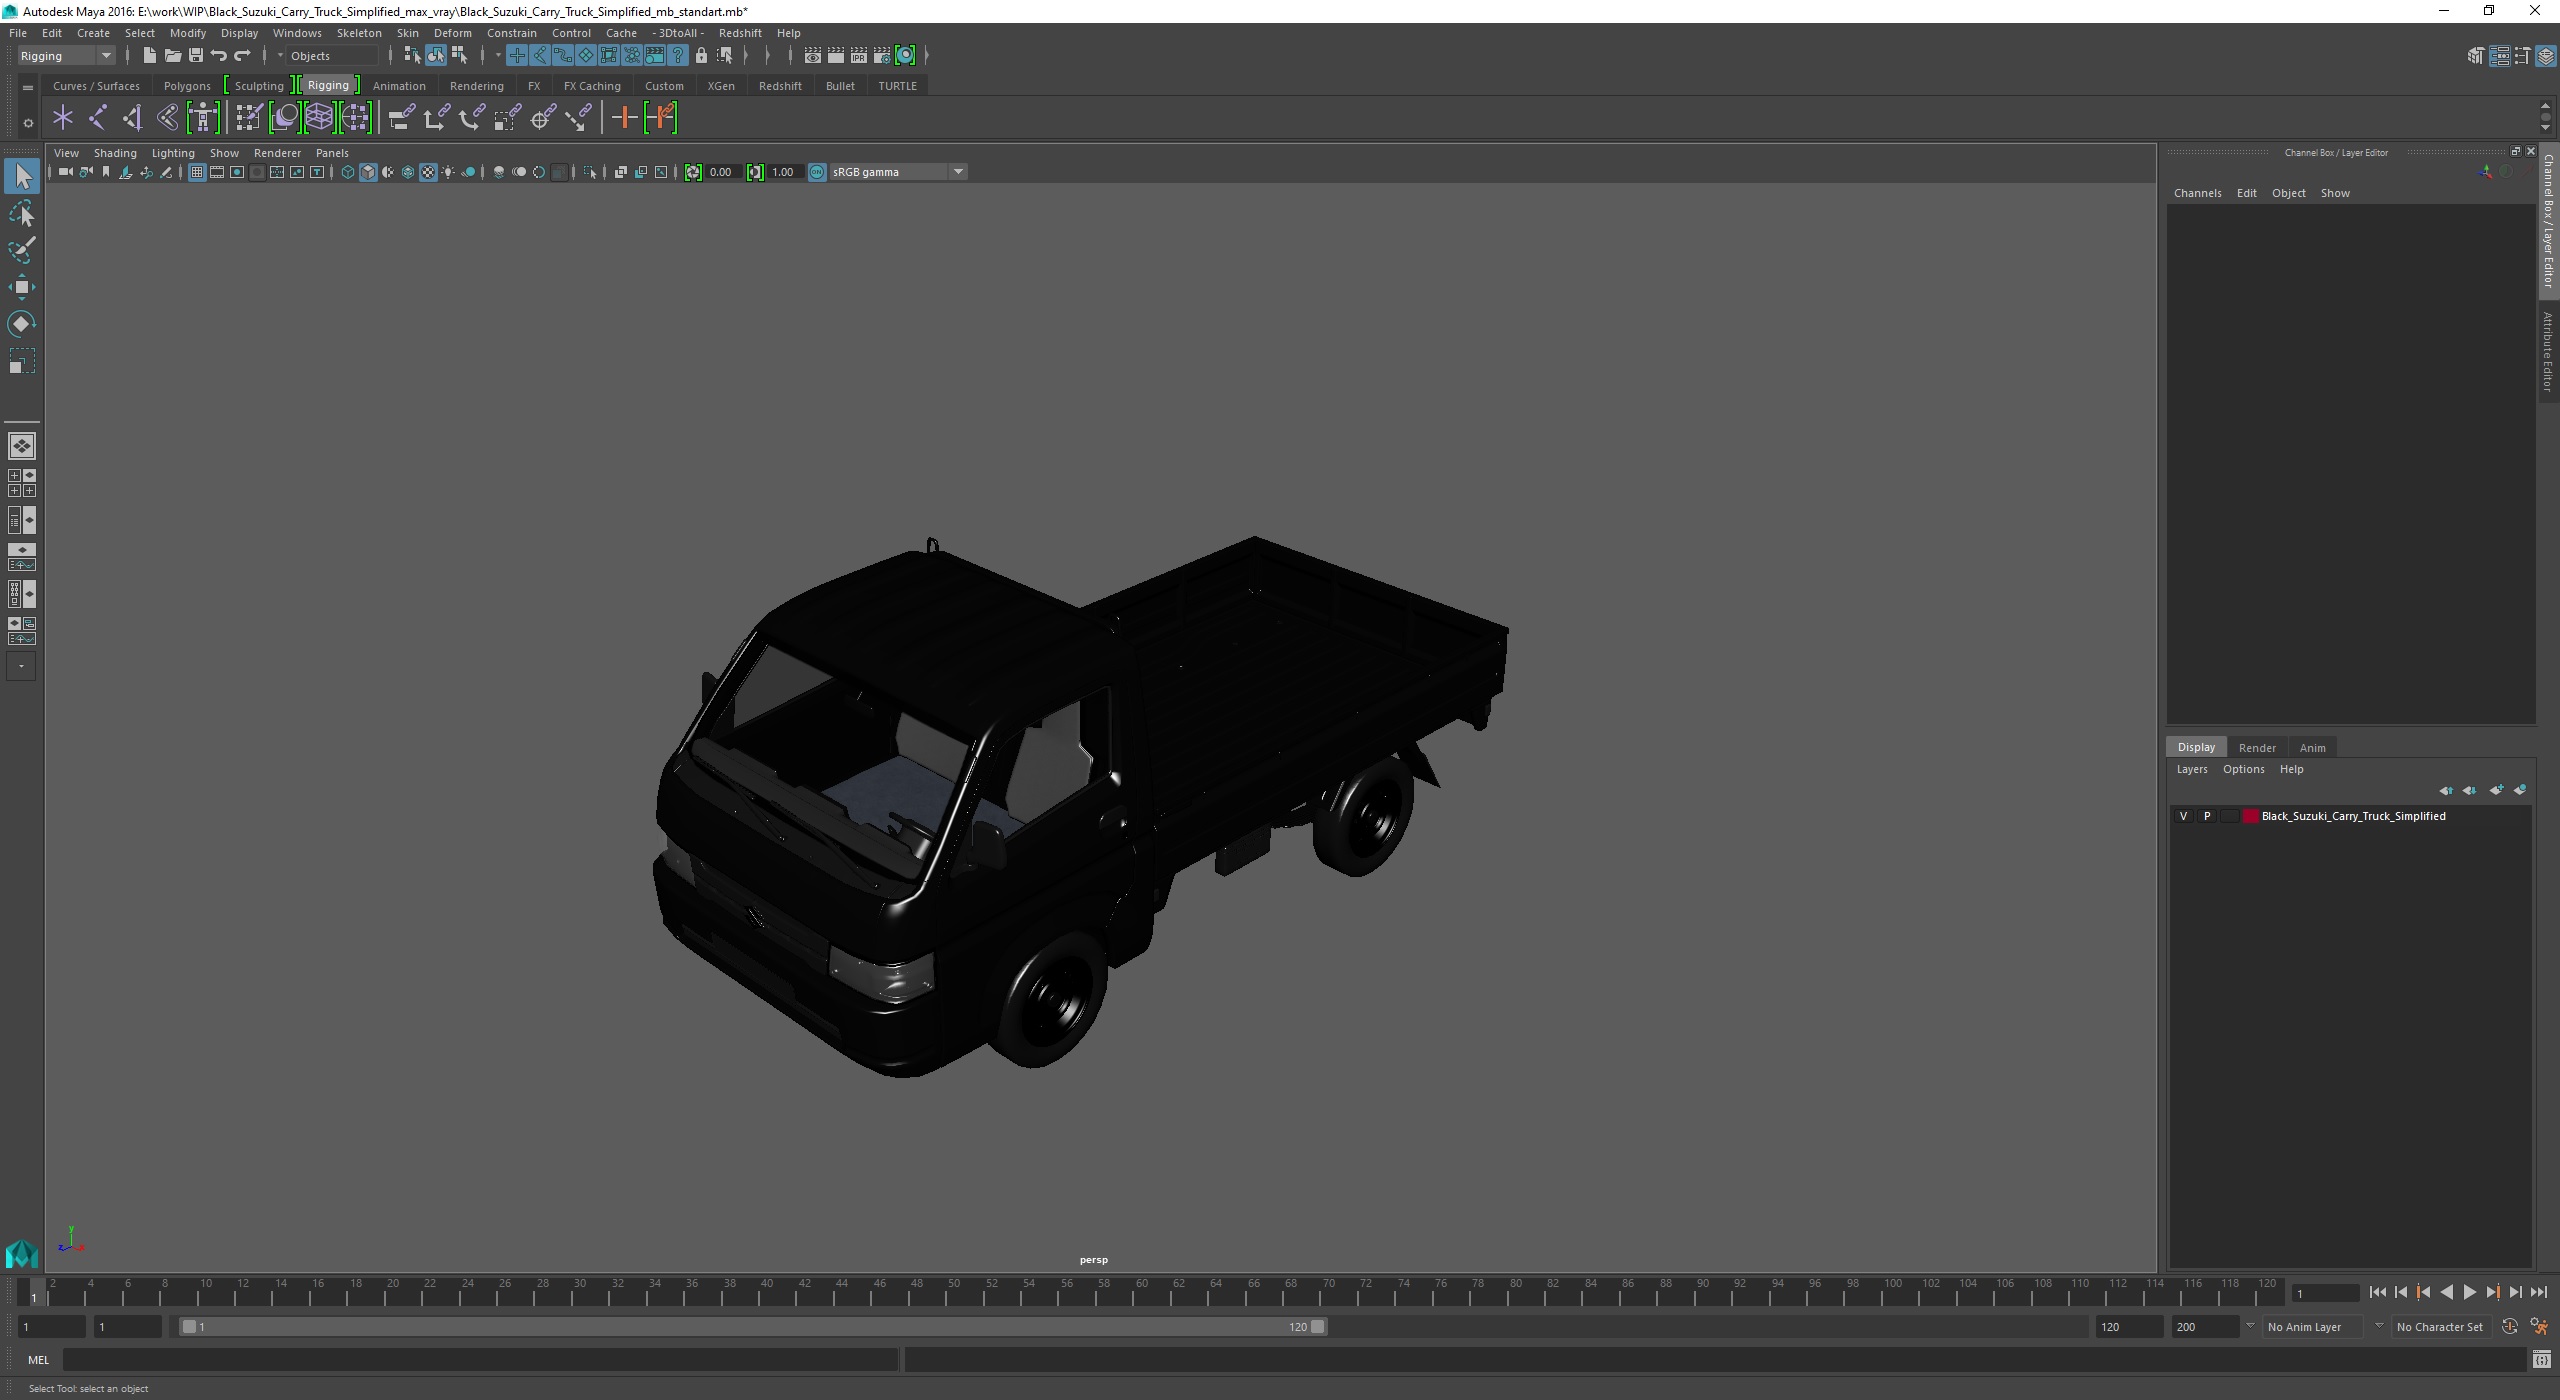The width and height of the screenshot is (2560, 1400).
Task: Open the iRGB gamma display dropdown
Action: tap(958, 171)
